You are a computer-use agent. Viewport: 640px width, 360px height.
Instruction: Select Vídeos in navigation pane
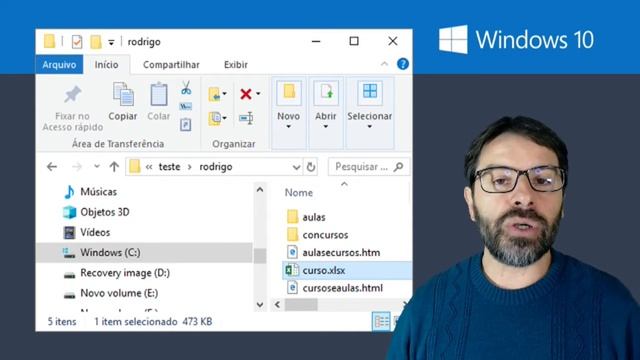[x=95, y=232]
